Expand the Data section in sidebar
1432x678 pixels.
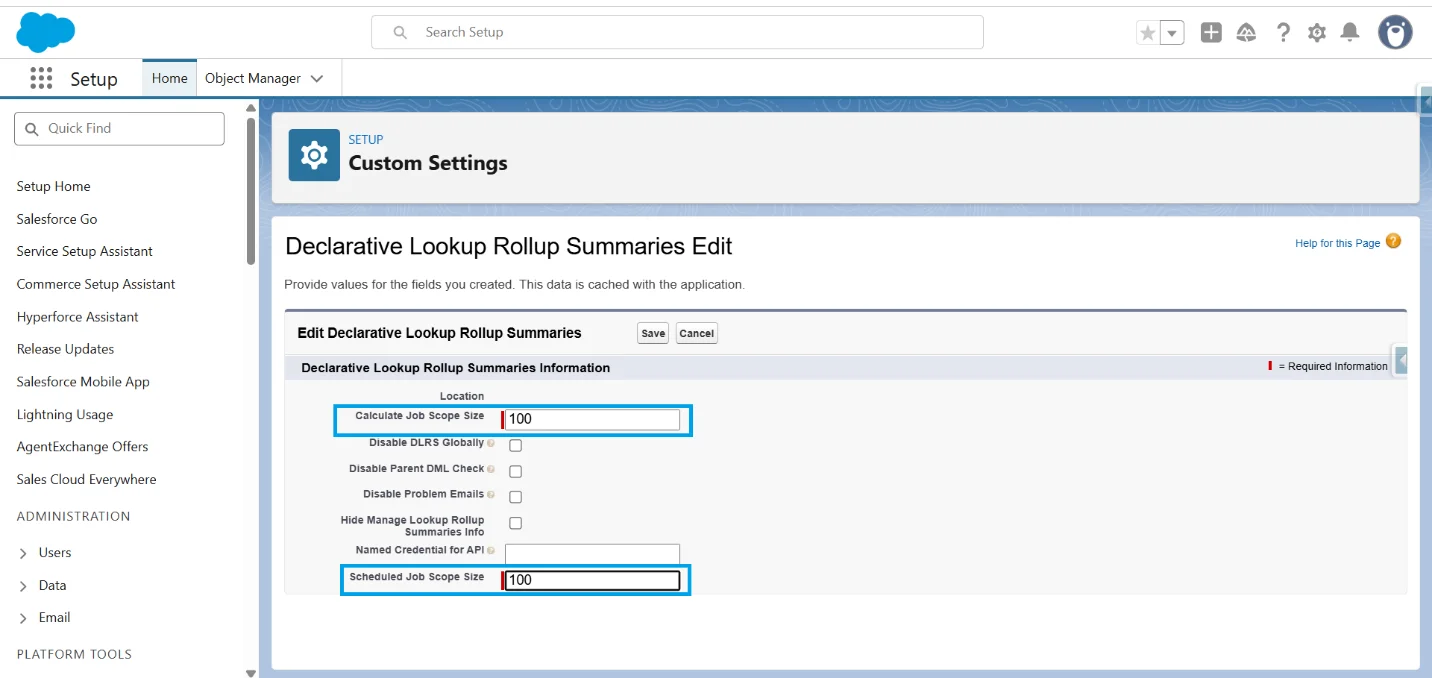(24, 586)
